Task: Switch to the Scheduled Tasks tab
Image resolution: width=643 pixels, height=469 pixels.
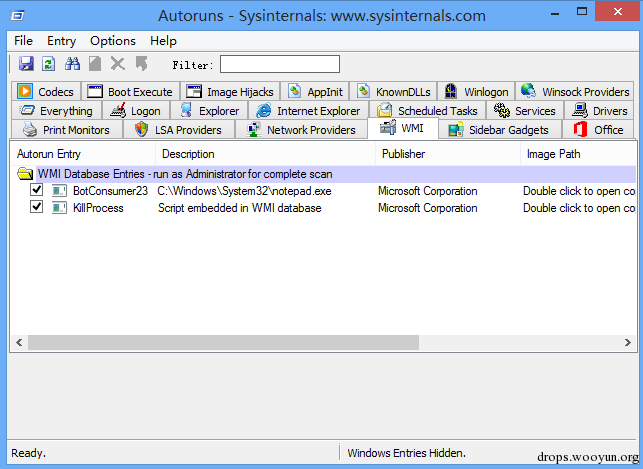Action: click(427, 111)
